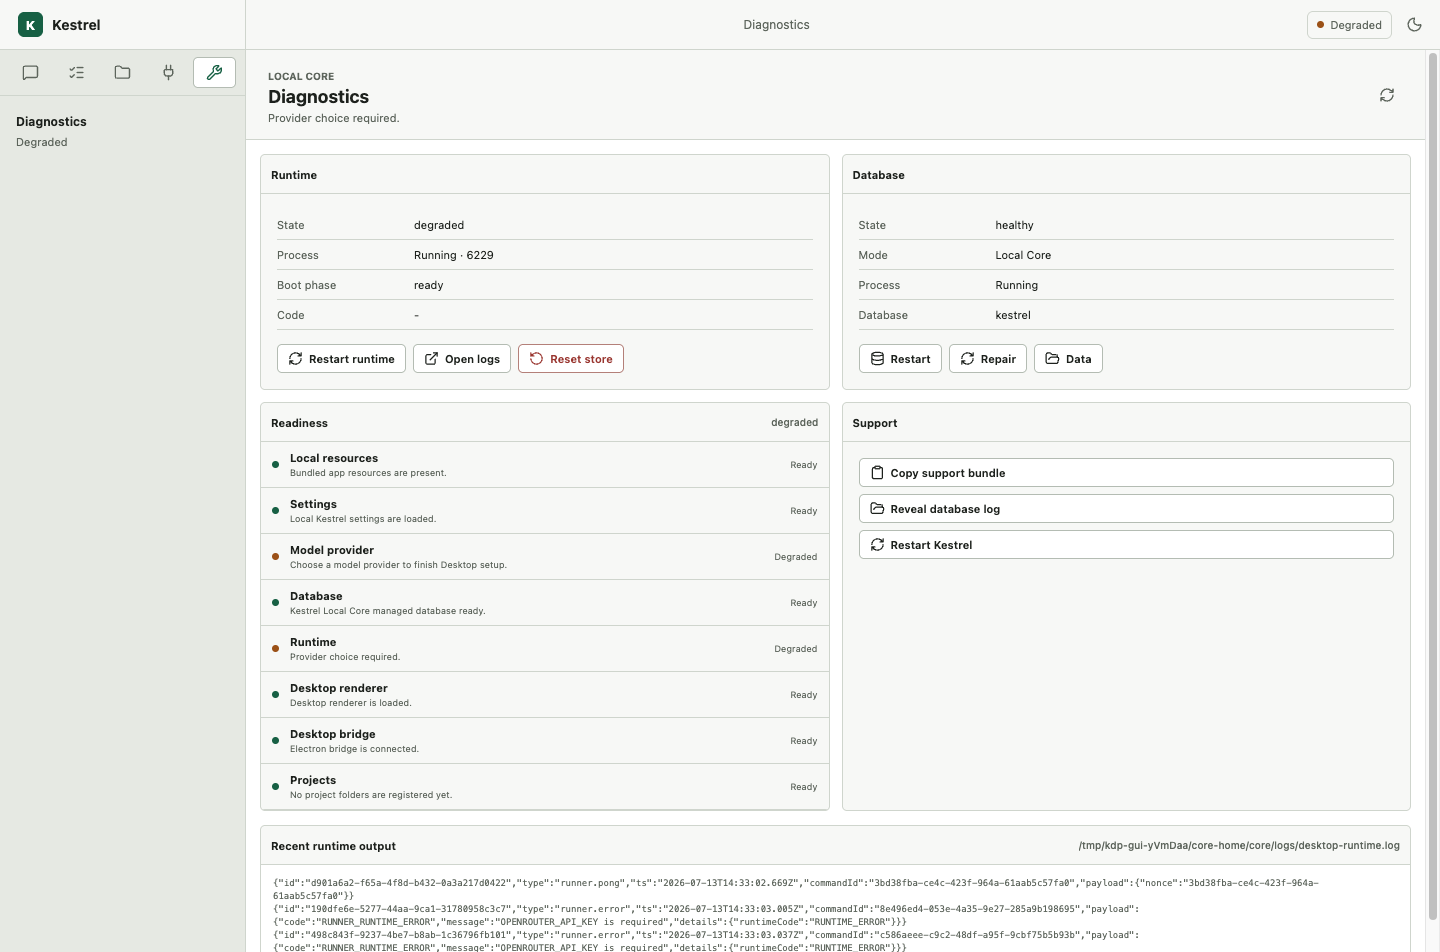Click the Diagnostics title in top bar

pos(777,25)
